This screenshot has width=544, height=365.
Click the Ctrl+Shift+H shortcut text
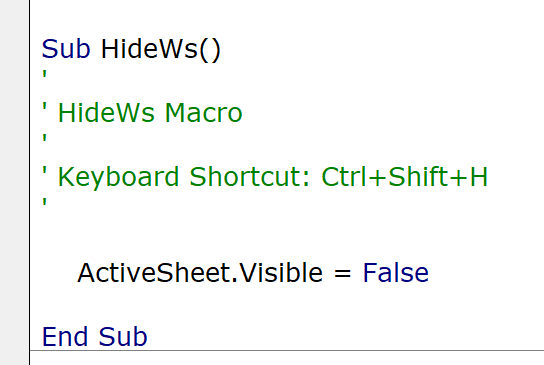(x=405, y=177)
